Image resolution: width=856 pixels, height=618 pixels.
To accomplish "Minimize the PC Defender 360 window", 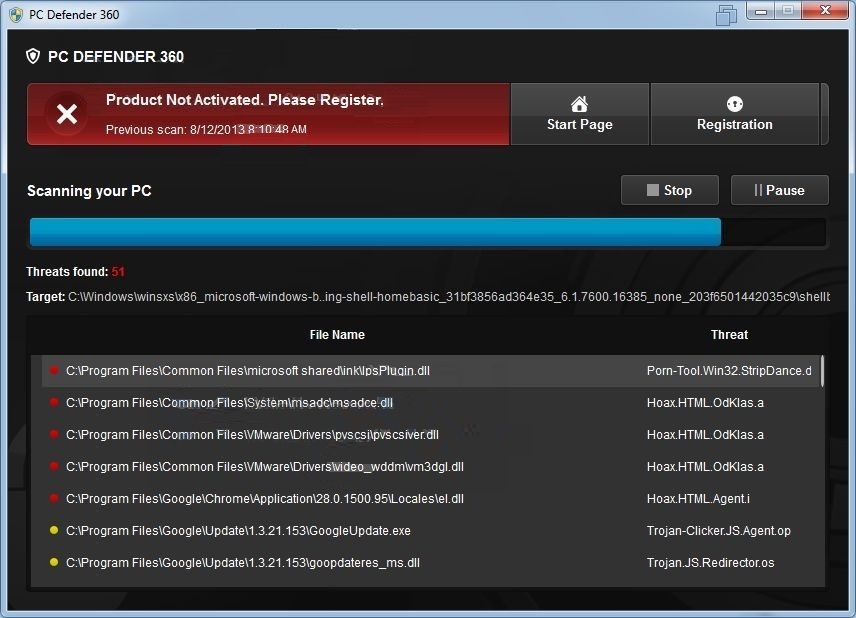I will (761, 11).
